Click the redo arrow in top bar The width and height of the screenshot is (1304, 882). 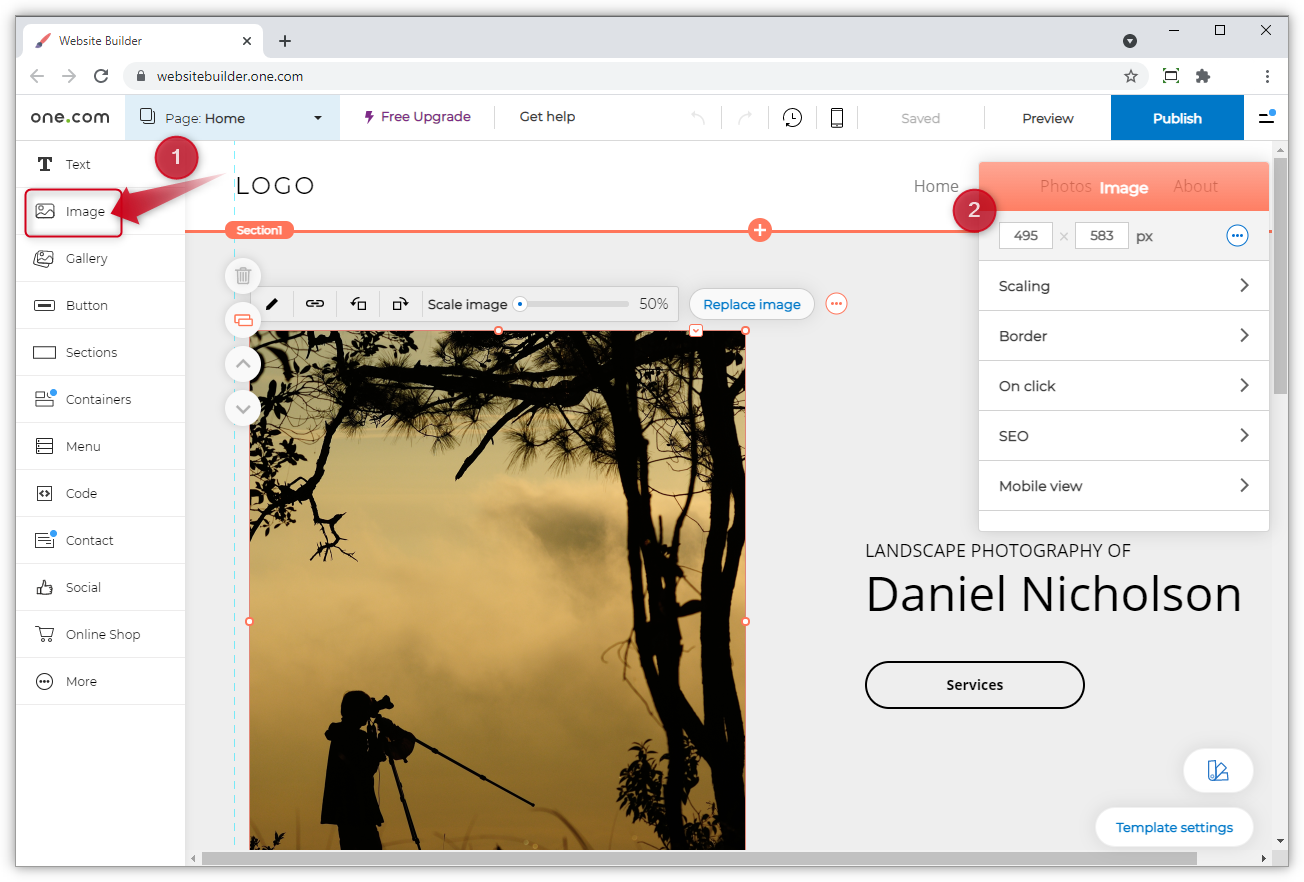[x=744, y=118]
